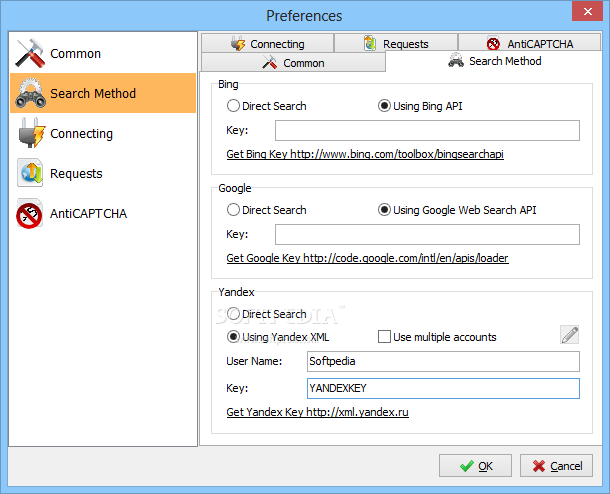Select the Search Method tab
Image resolution: width=610 pixels, height=494 pixels.
tap(494, 61)
